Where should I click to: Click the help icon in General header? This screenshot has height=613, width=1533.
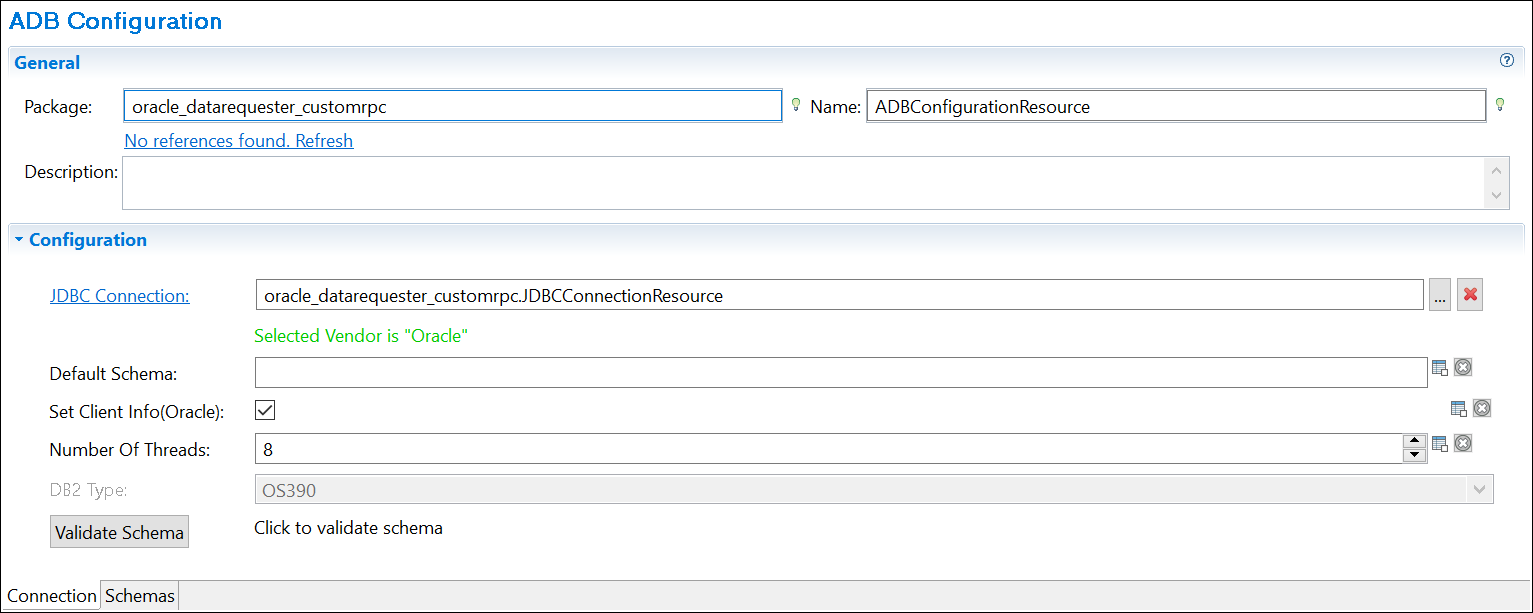(1507, 61)
